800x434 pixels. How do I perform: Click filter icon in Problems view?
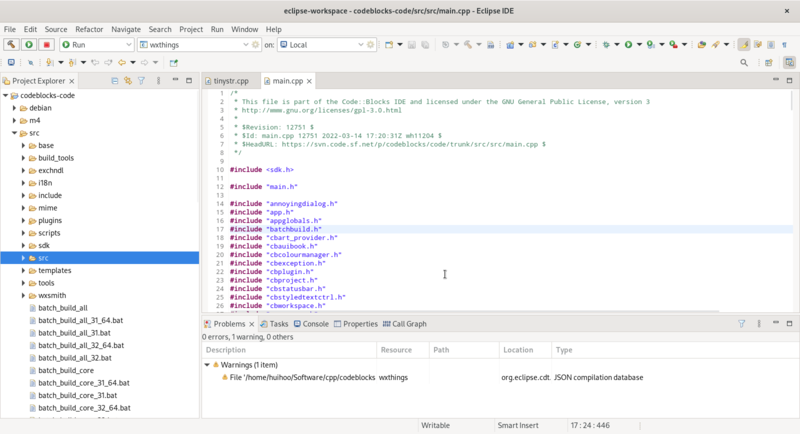[x=742, y=324]
